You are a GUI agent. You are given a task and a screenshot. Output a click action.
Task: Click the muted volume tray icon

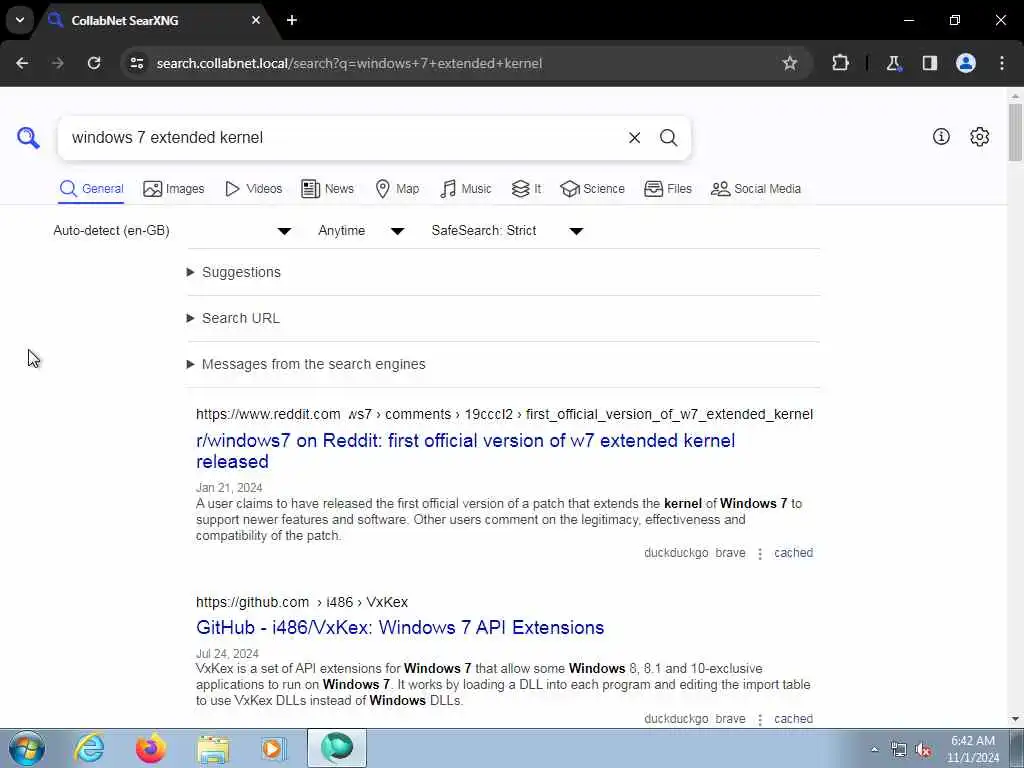click(923, 750)
